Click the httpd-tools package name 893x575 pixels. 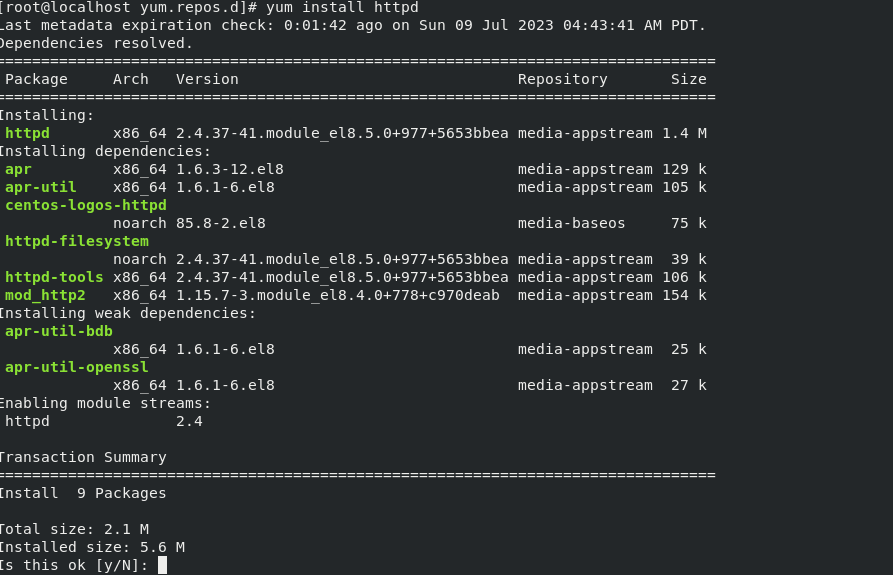54,277
